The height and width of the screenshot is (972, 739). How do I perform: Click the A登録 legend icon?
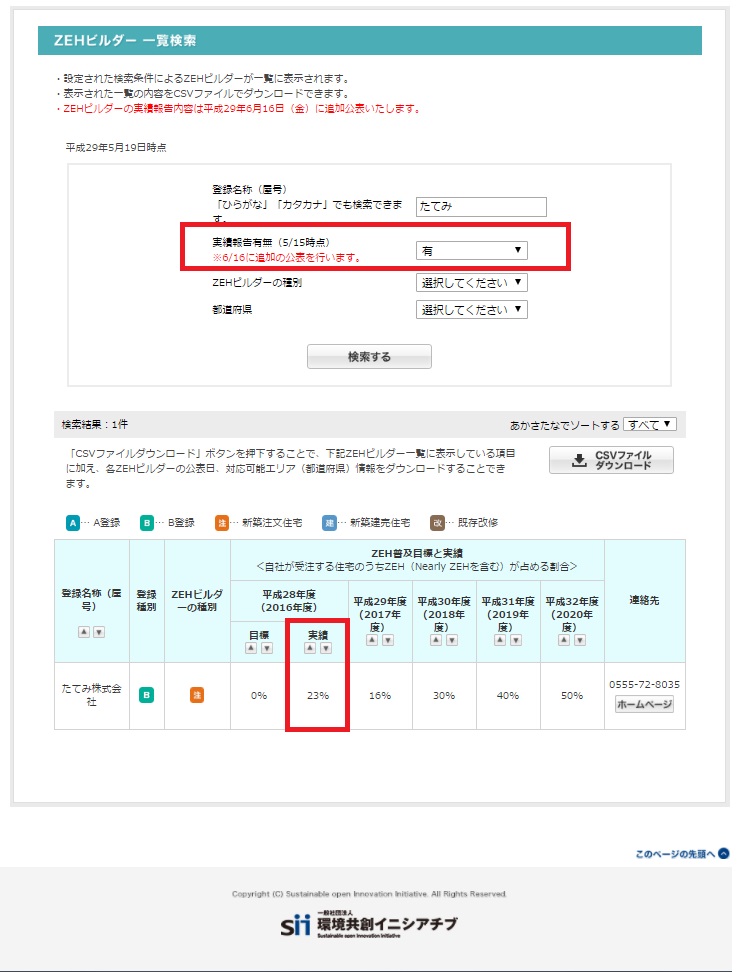coord(73,522)
